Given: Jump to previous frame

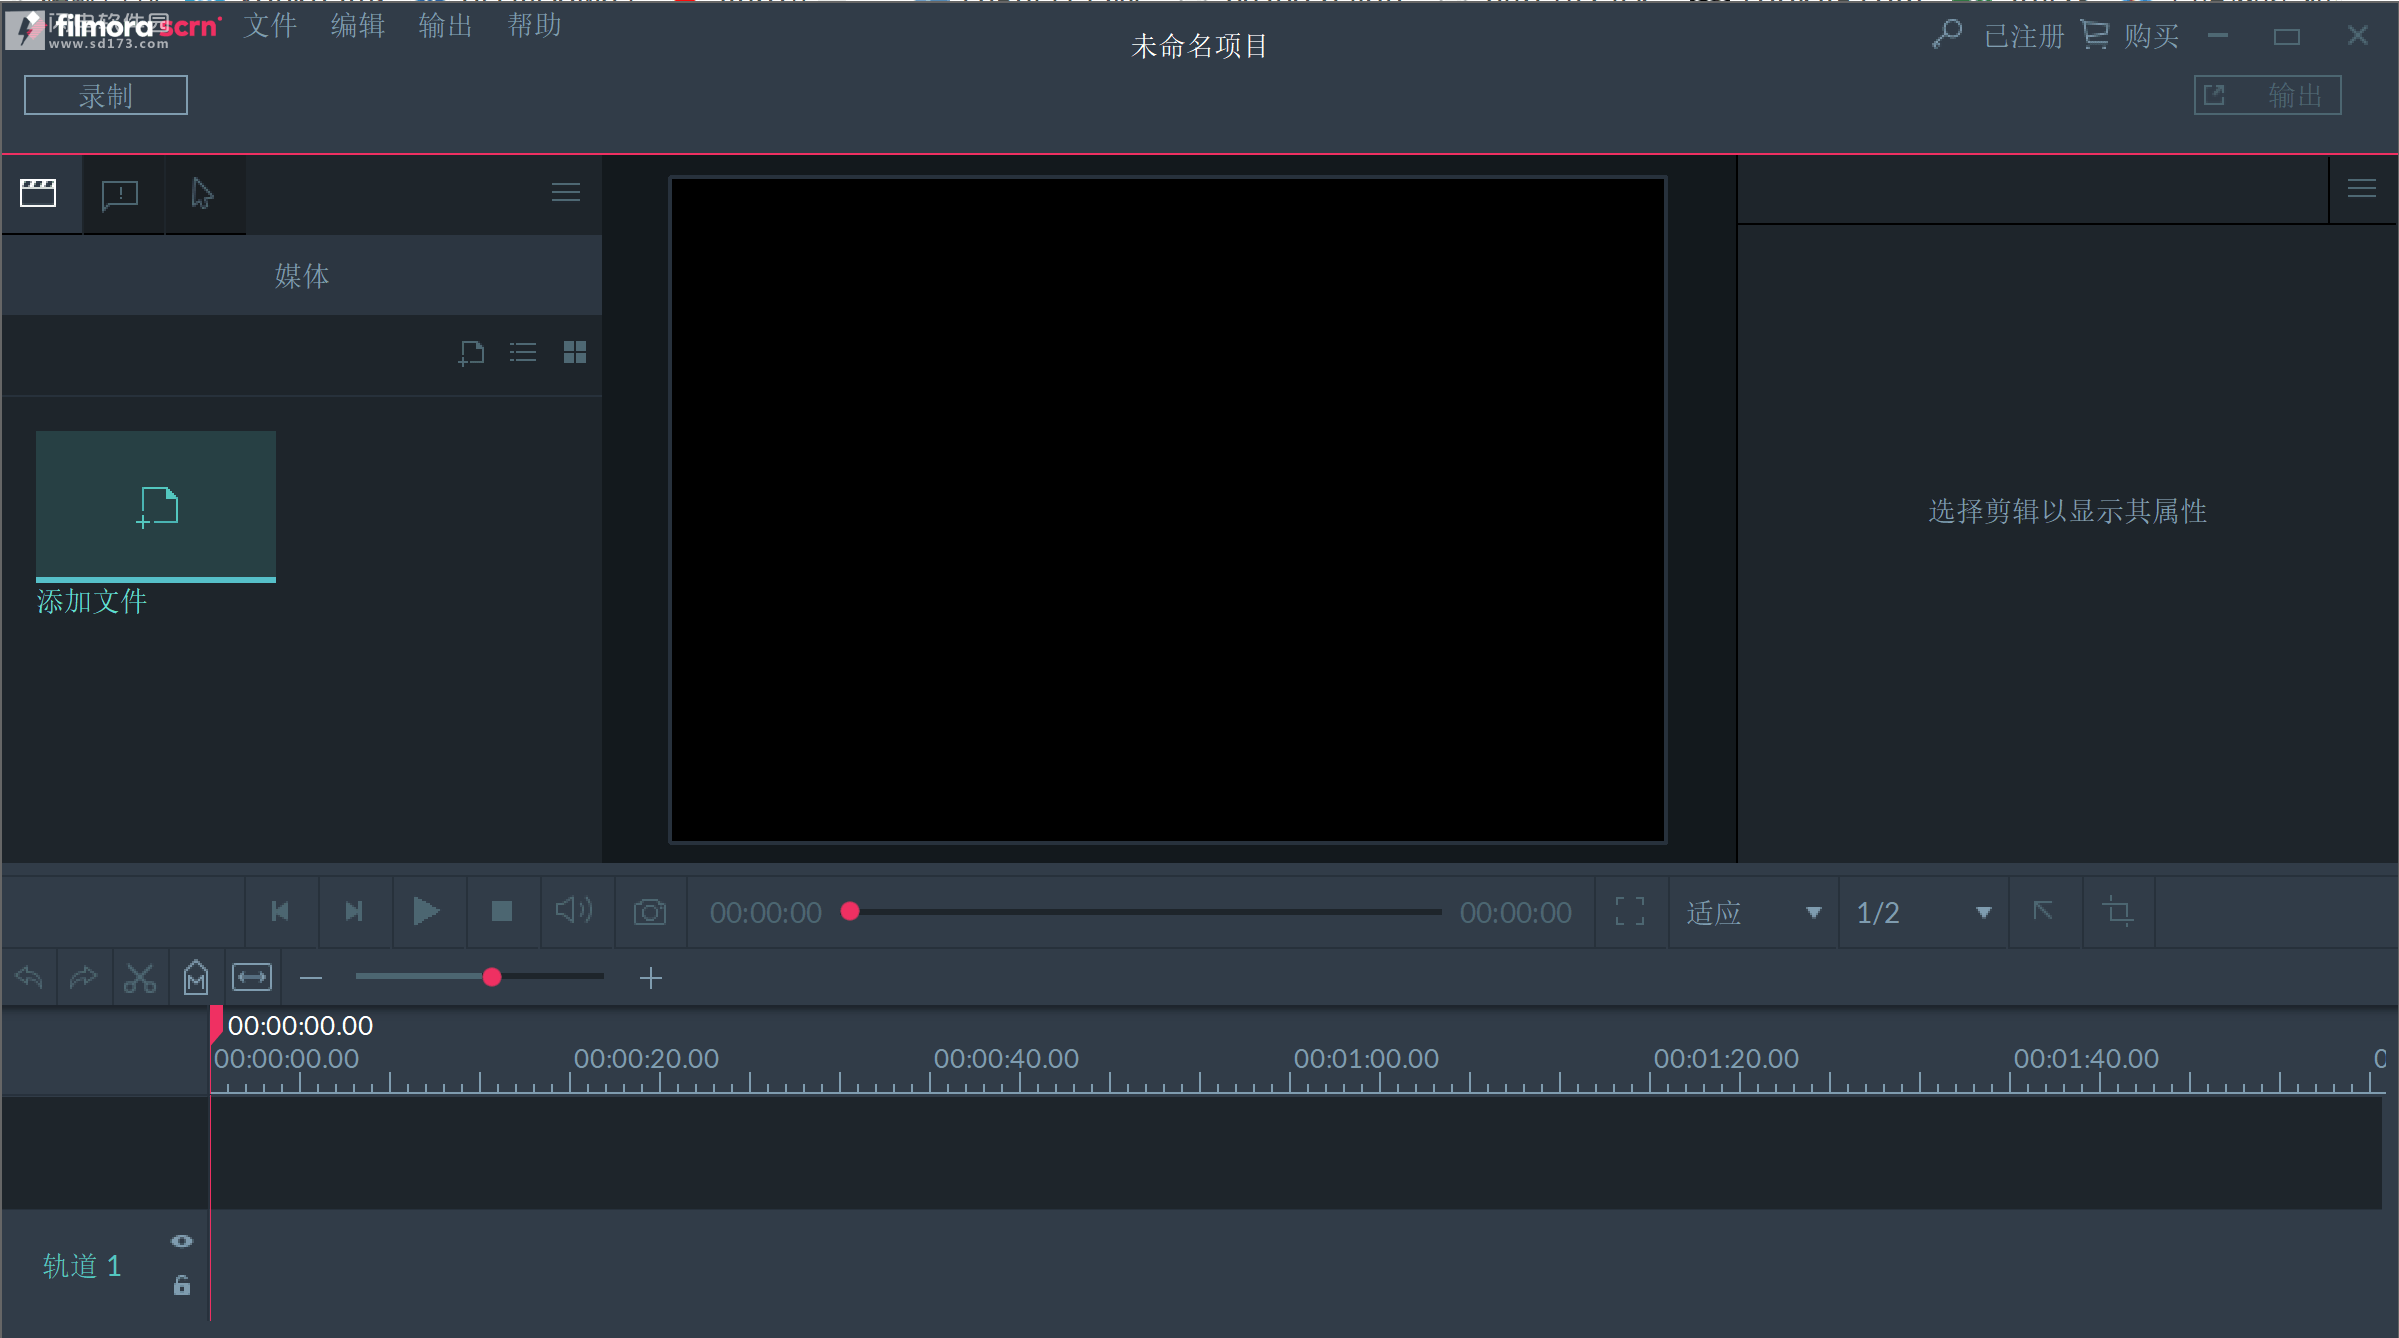Looking at the screenshot, I should [x=281, y=912].
